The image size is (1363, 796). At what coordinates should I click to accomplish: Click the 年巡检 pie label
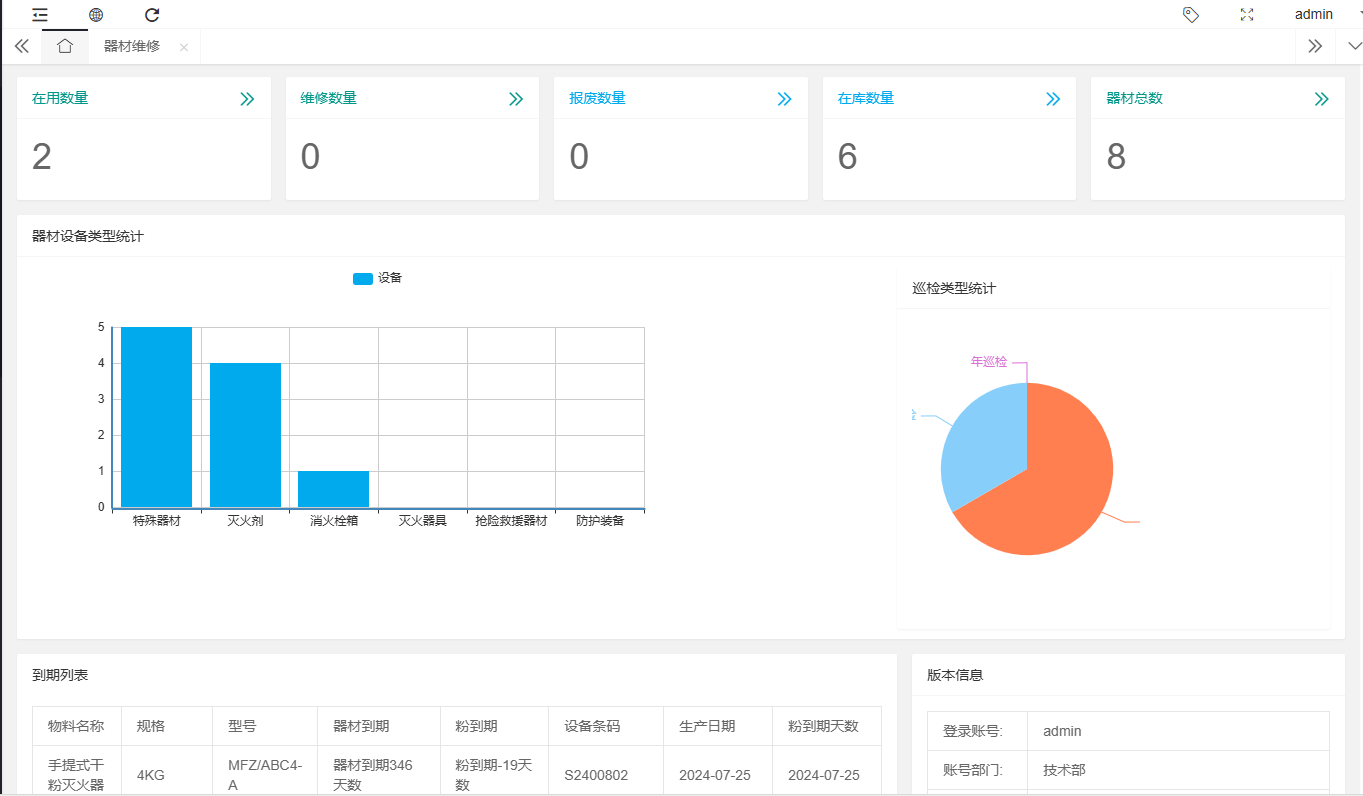989,362
